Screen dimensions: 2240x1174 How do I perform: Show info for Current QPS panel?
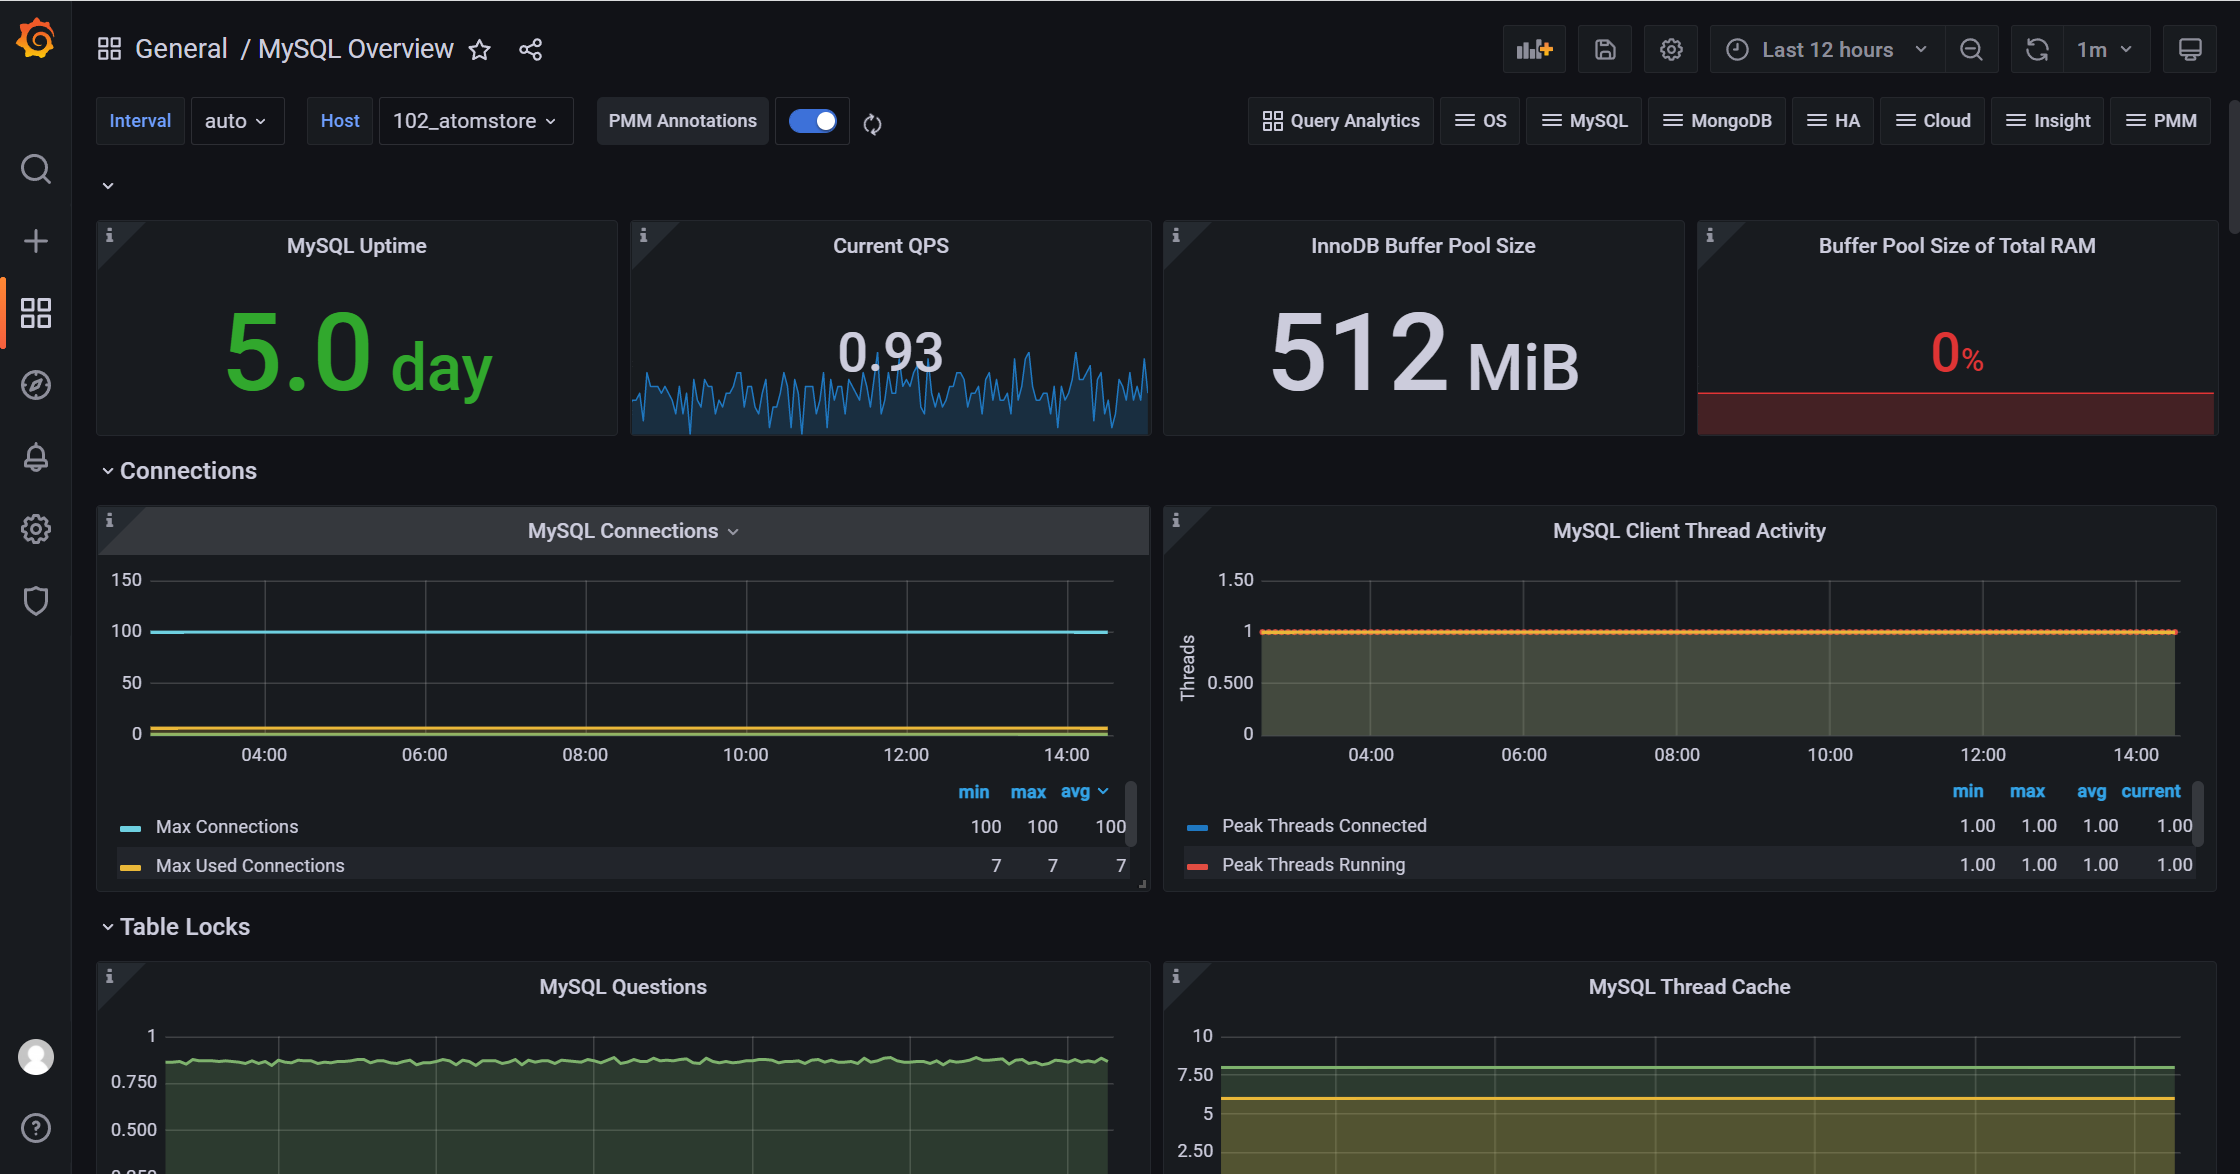point(644,235)
